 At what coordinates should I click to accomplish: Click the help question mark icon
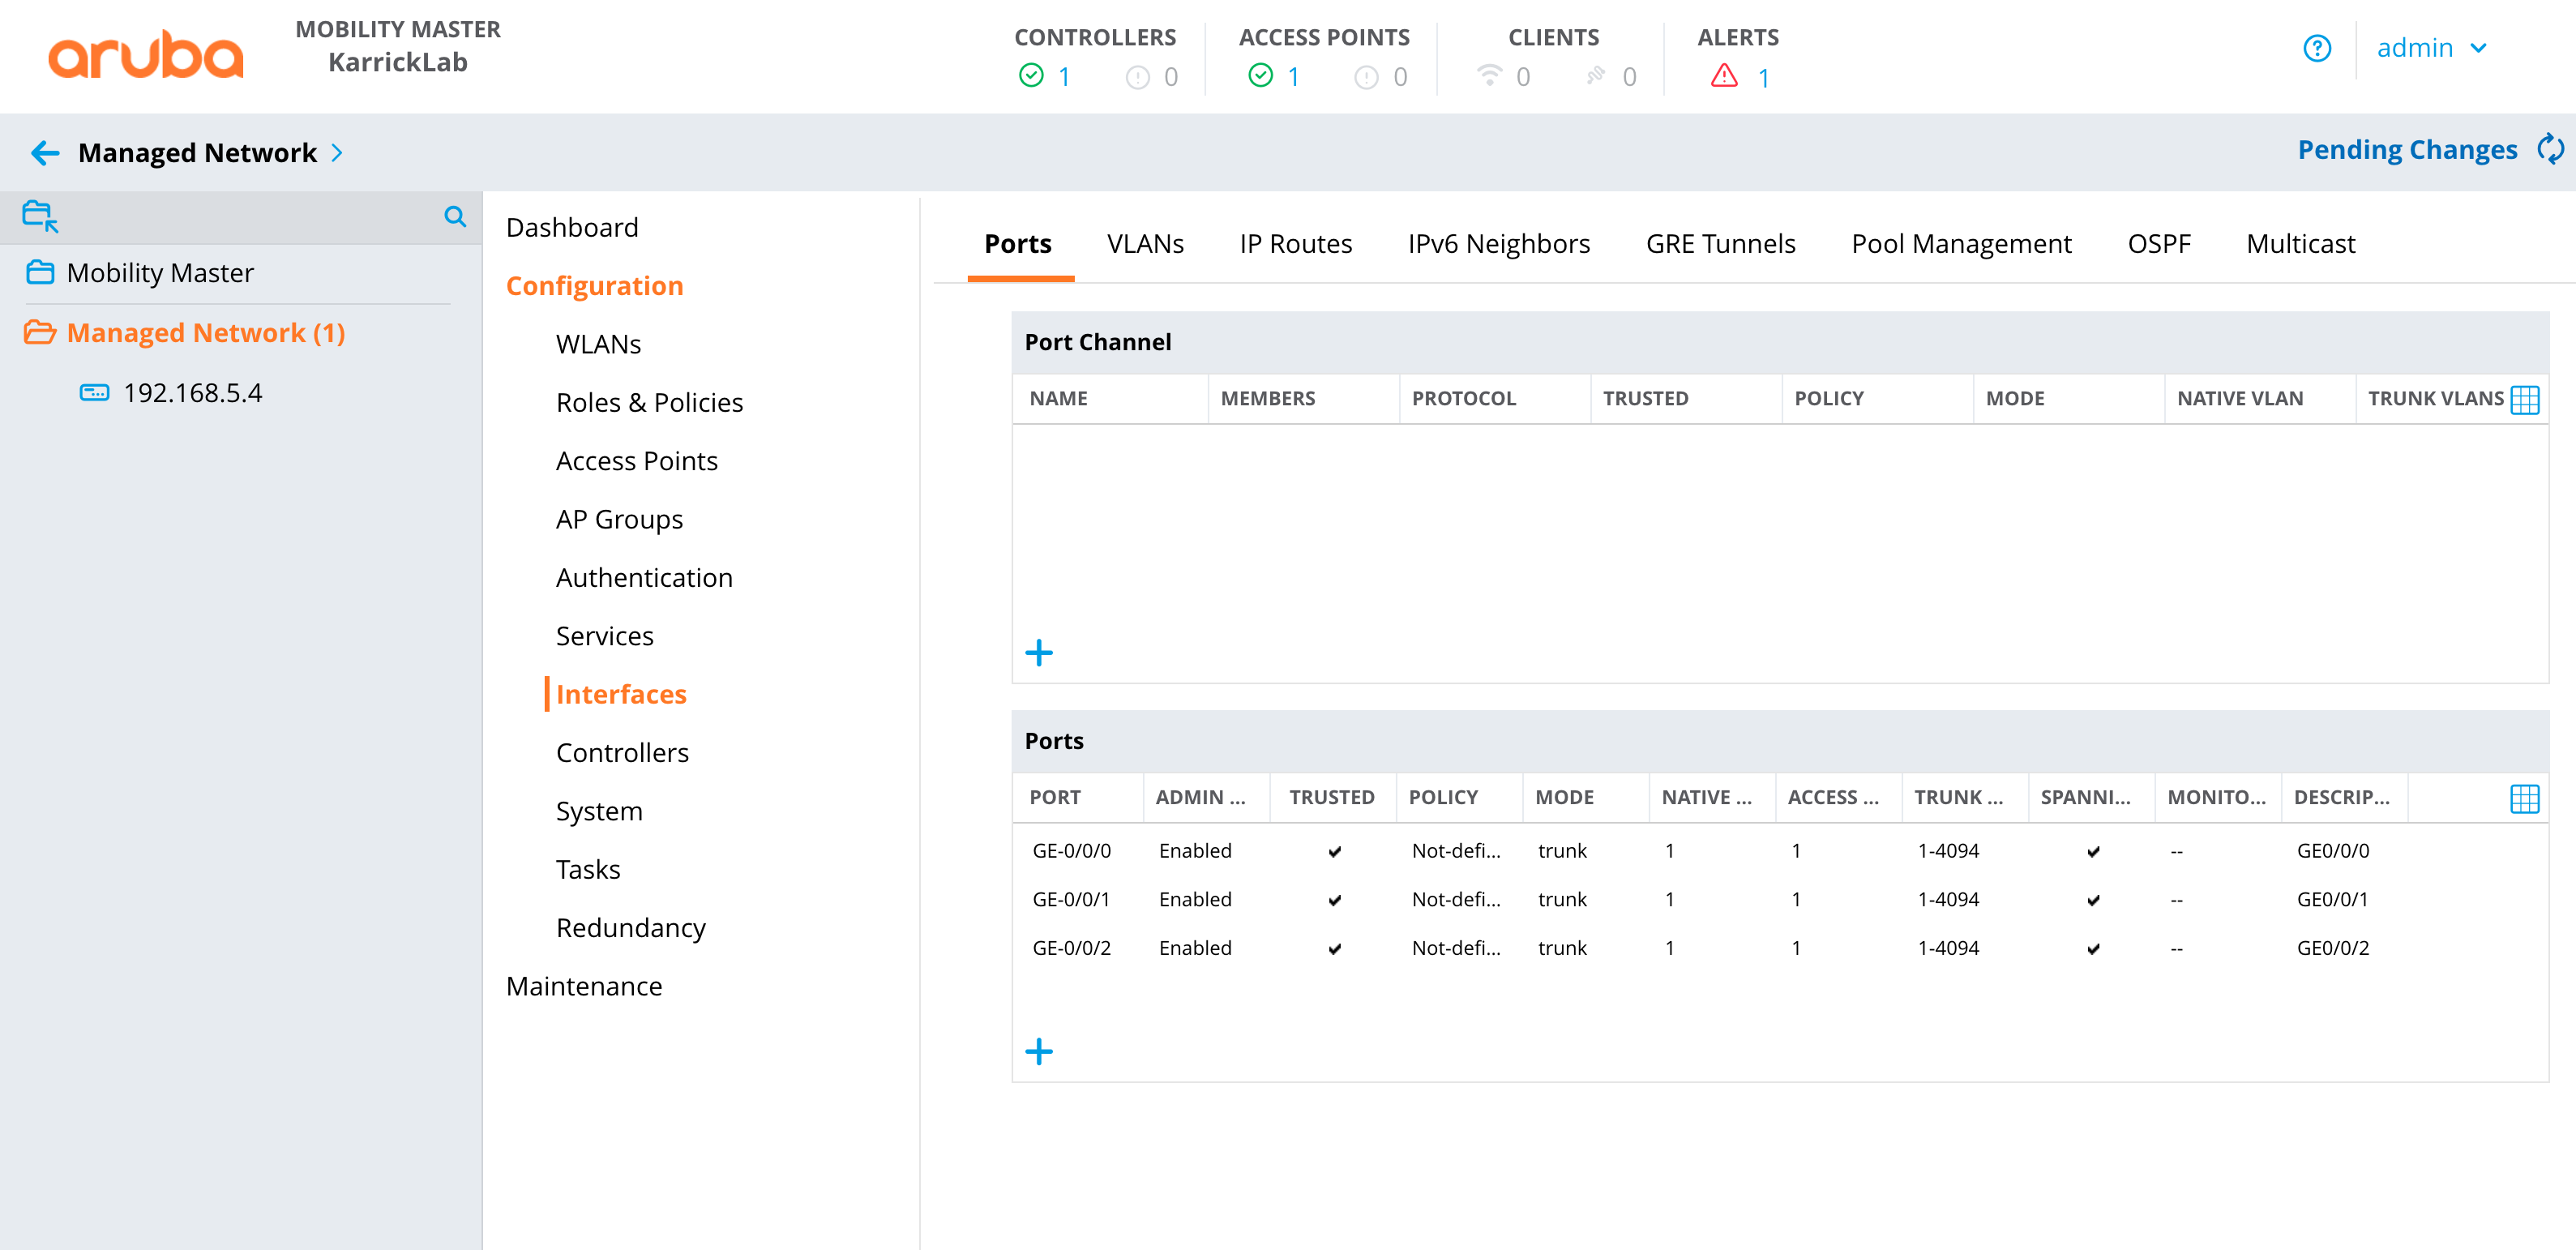pos(2316,48)
